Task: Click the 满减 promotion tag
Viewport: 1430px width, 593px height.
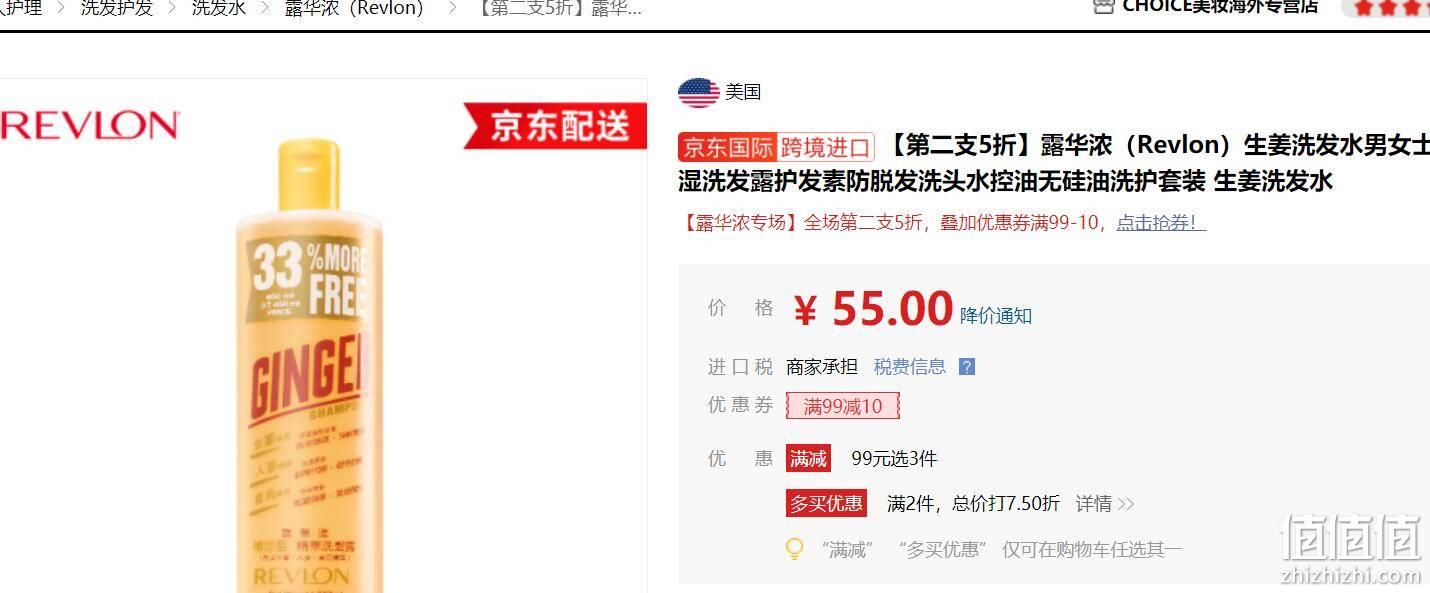Action: click(808, 459)
